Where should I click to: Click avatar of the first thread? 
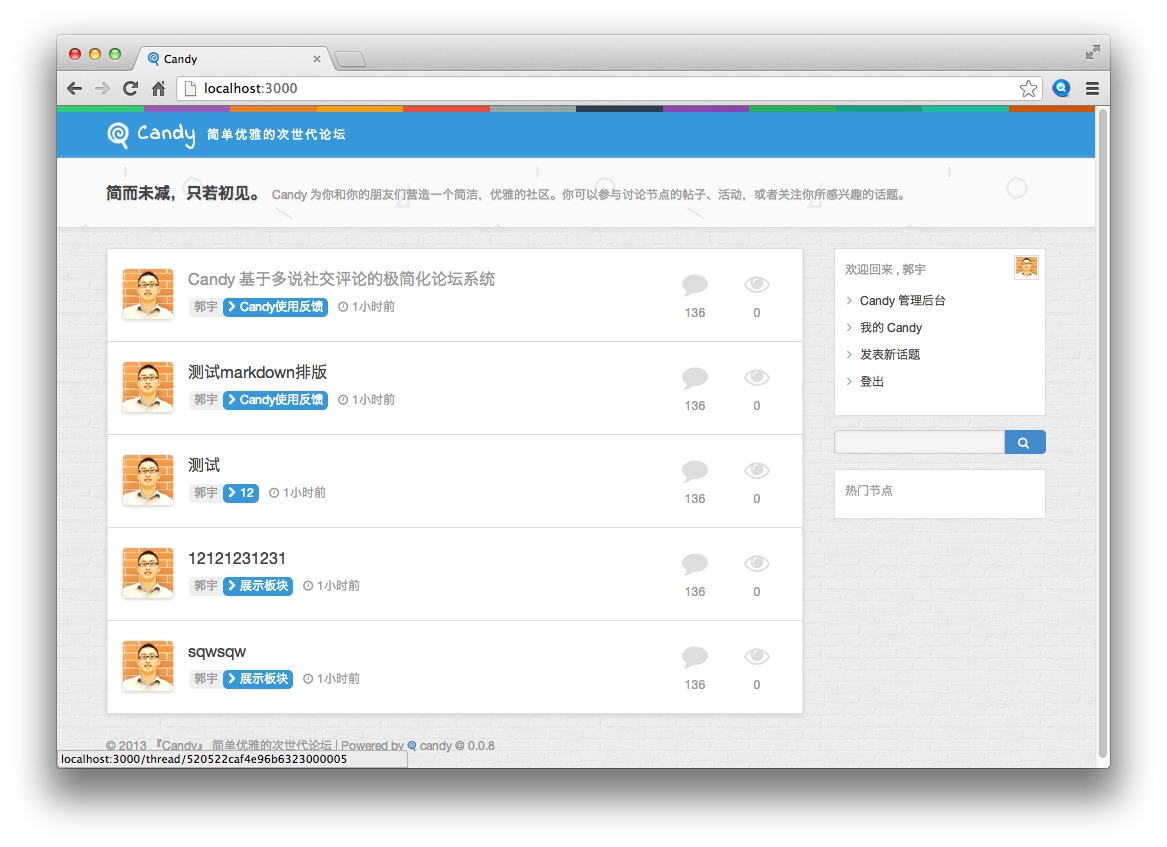tap(148, 294)
